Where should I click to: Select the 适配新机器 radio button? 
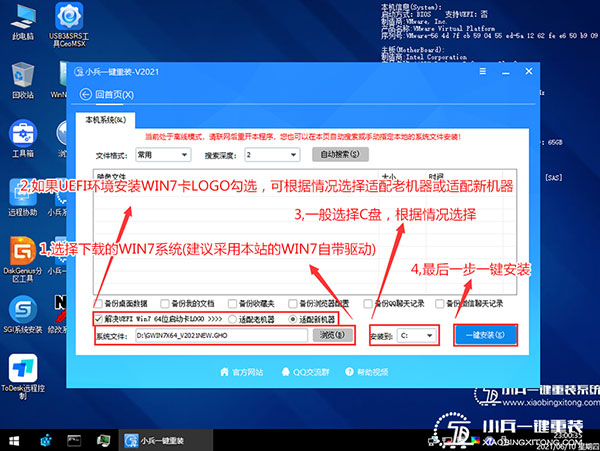coord(293,319)
